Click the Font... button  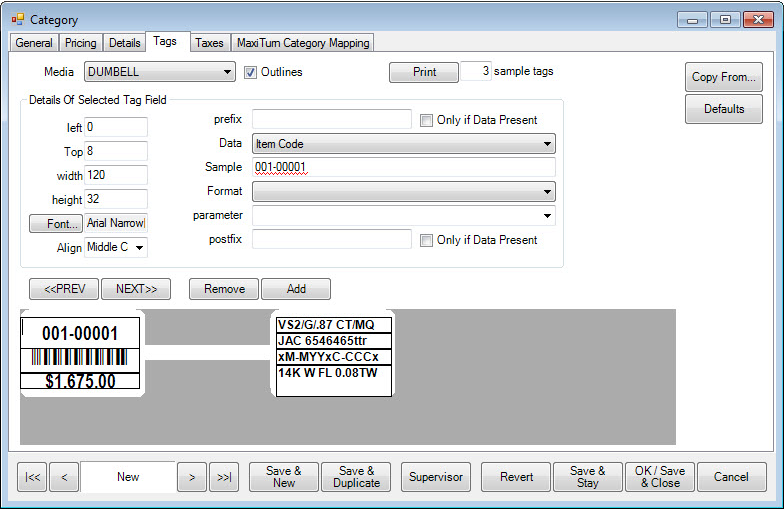click(x=55, y=223)
